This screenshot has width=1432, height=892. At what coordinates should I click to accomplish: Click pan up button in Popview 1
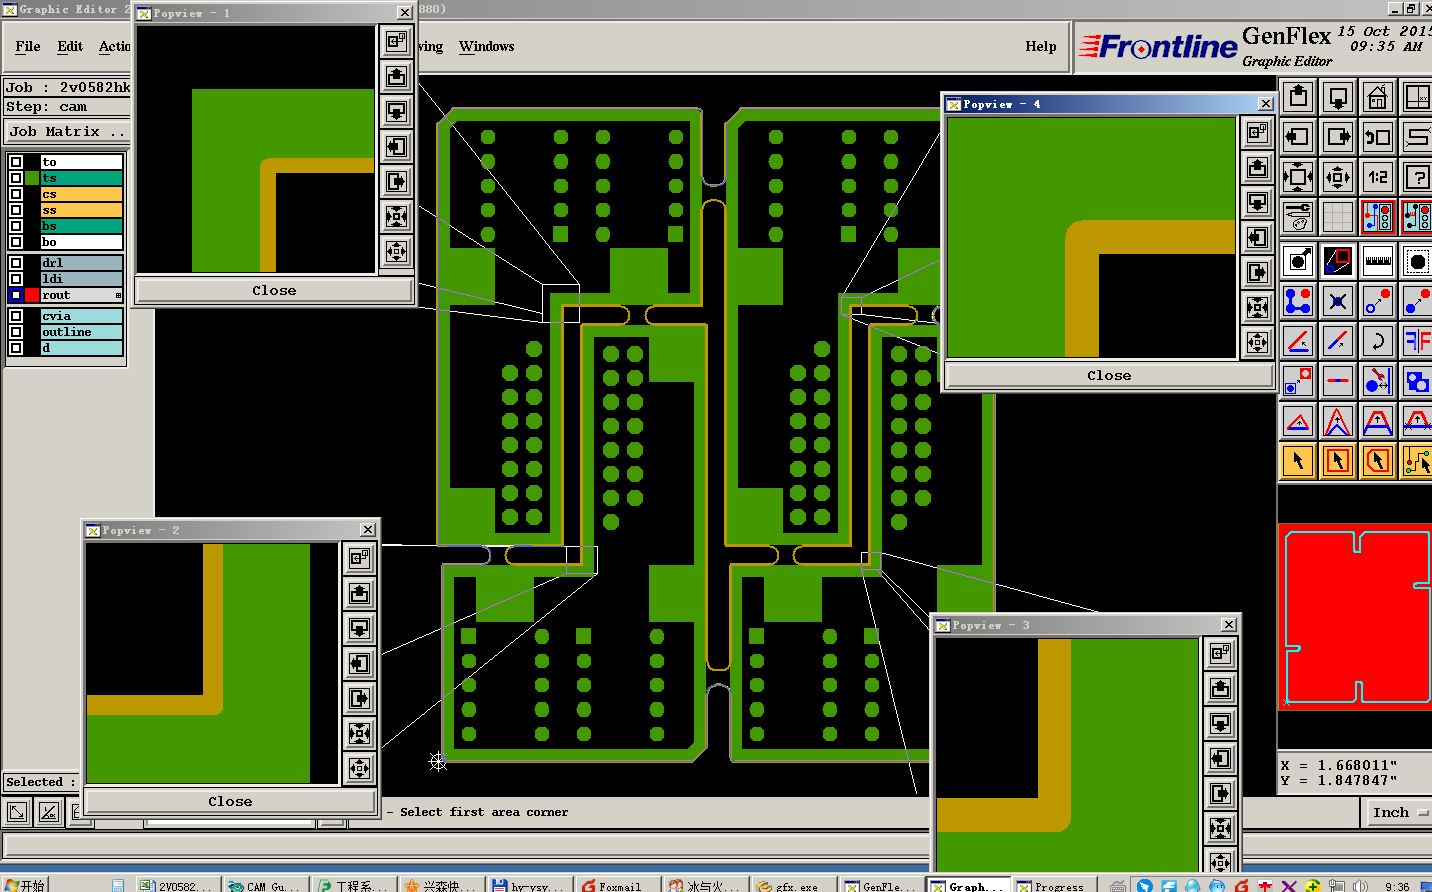pos(396,76)
